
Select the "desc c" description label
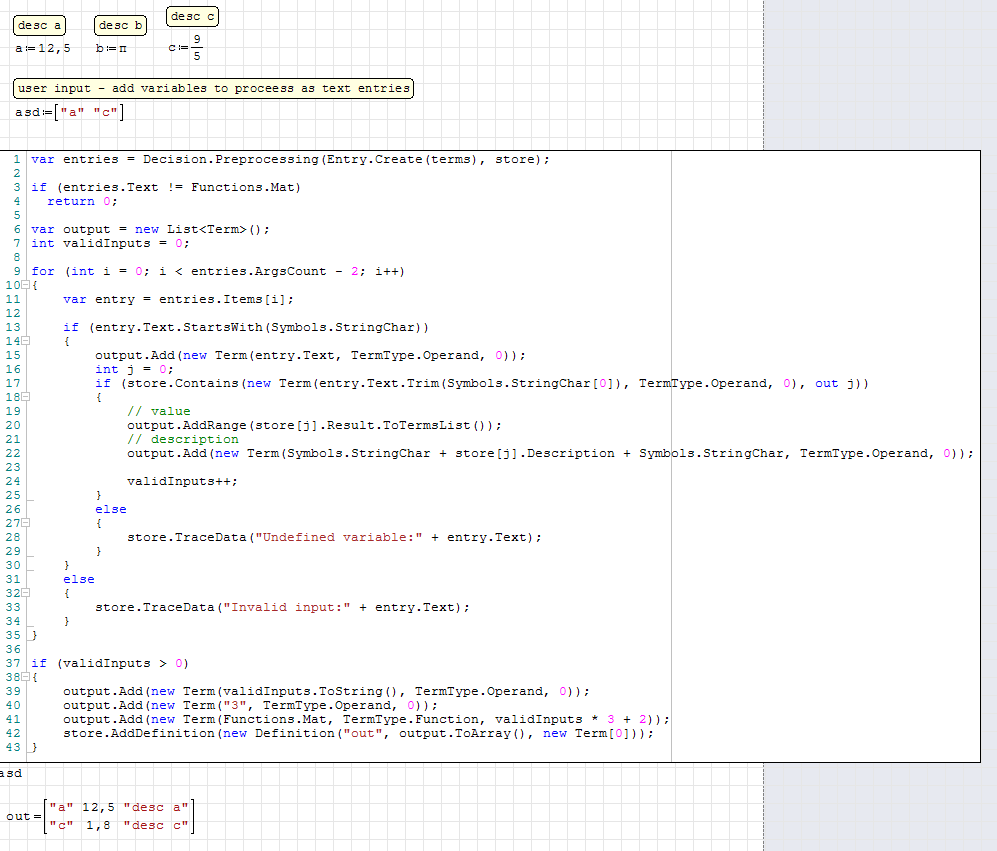point(193,16)
